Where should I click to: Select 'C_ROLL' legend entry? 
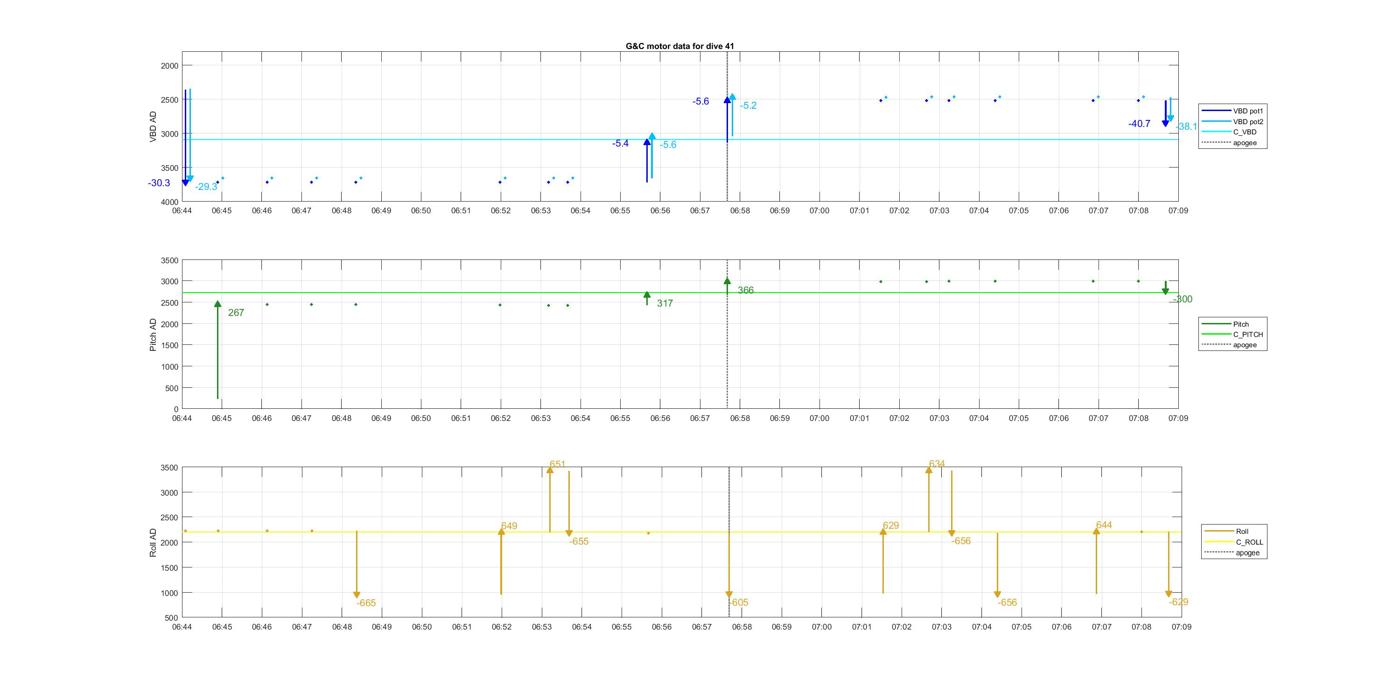click(1233, 542)
